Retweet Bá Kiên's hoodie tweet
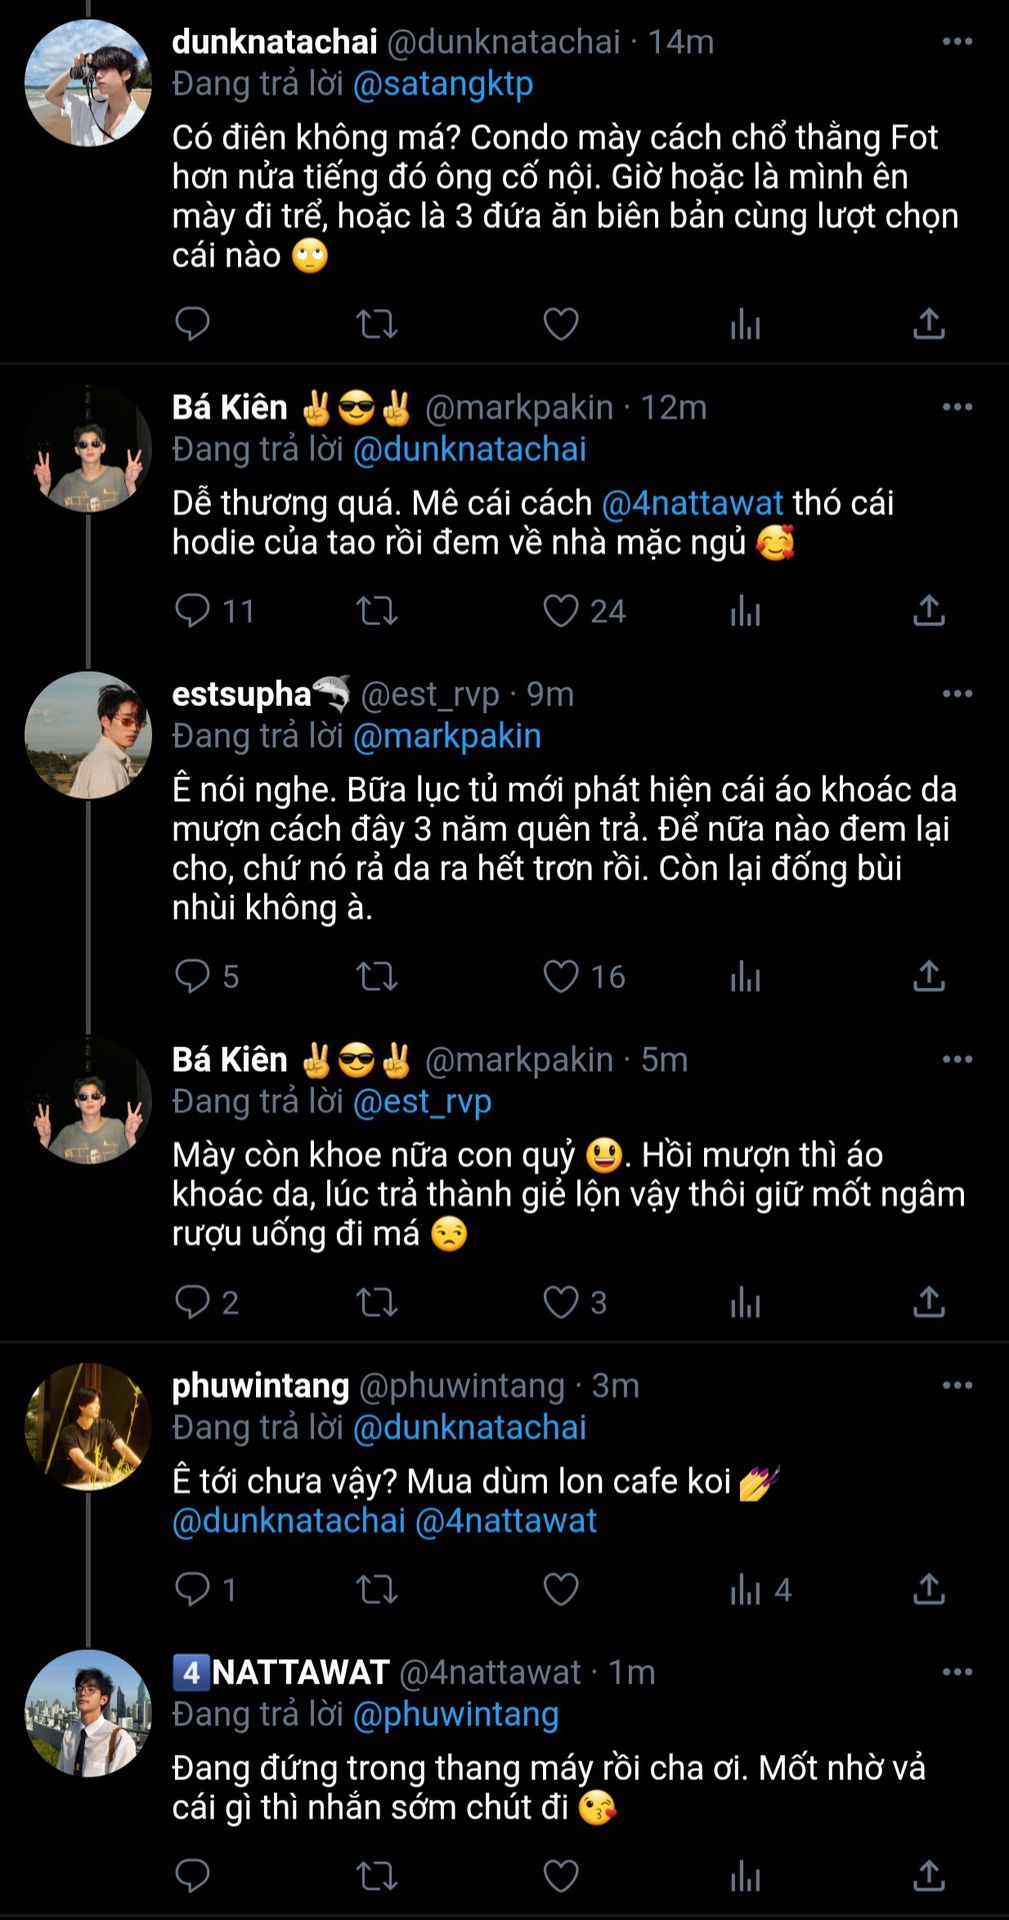This screenshot has height=1920, width=1009. coord(377,611)
